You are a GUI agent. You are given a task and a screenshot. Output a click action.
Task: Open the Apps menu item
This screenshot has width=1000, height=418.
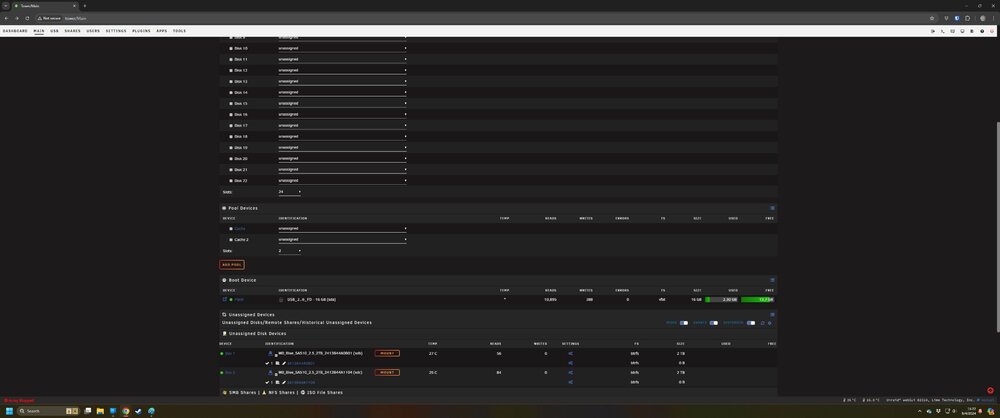click(x=162, y=31)
